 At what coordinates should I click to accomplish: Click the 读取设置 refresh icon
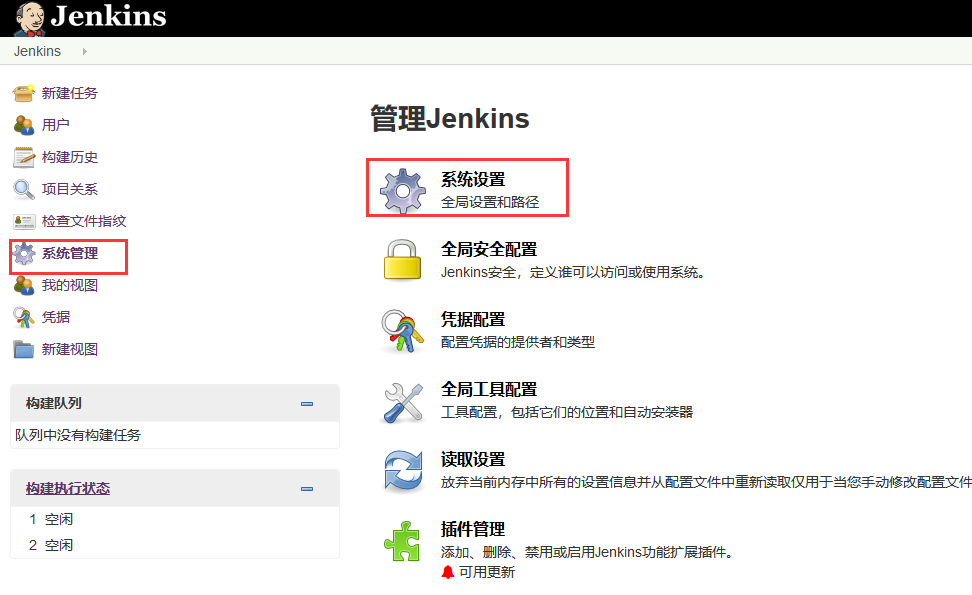coord(403,472)
